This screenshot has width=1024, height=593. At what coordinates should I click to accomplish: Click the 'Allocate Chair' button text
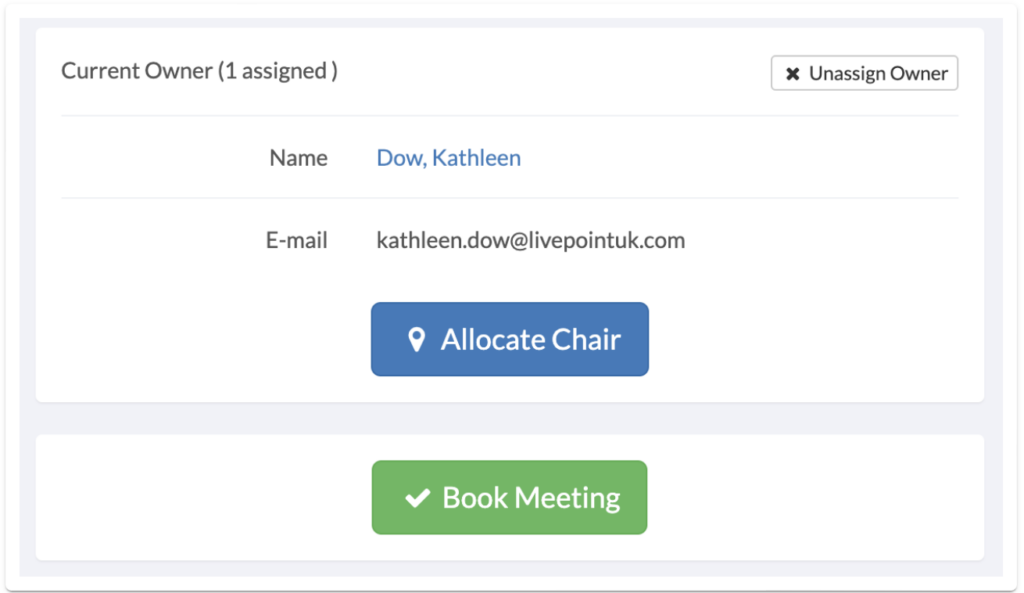(530, 340)
